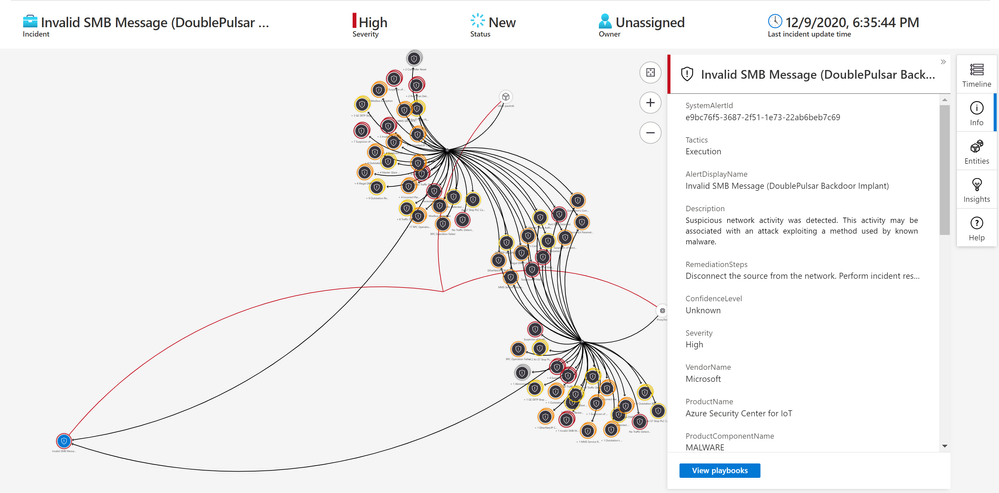Click the incident briefcase icon in the header

(30, 22)
